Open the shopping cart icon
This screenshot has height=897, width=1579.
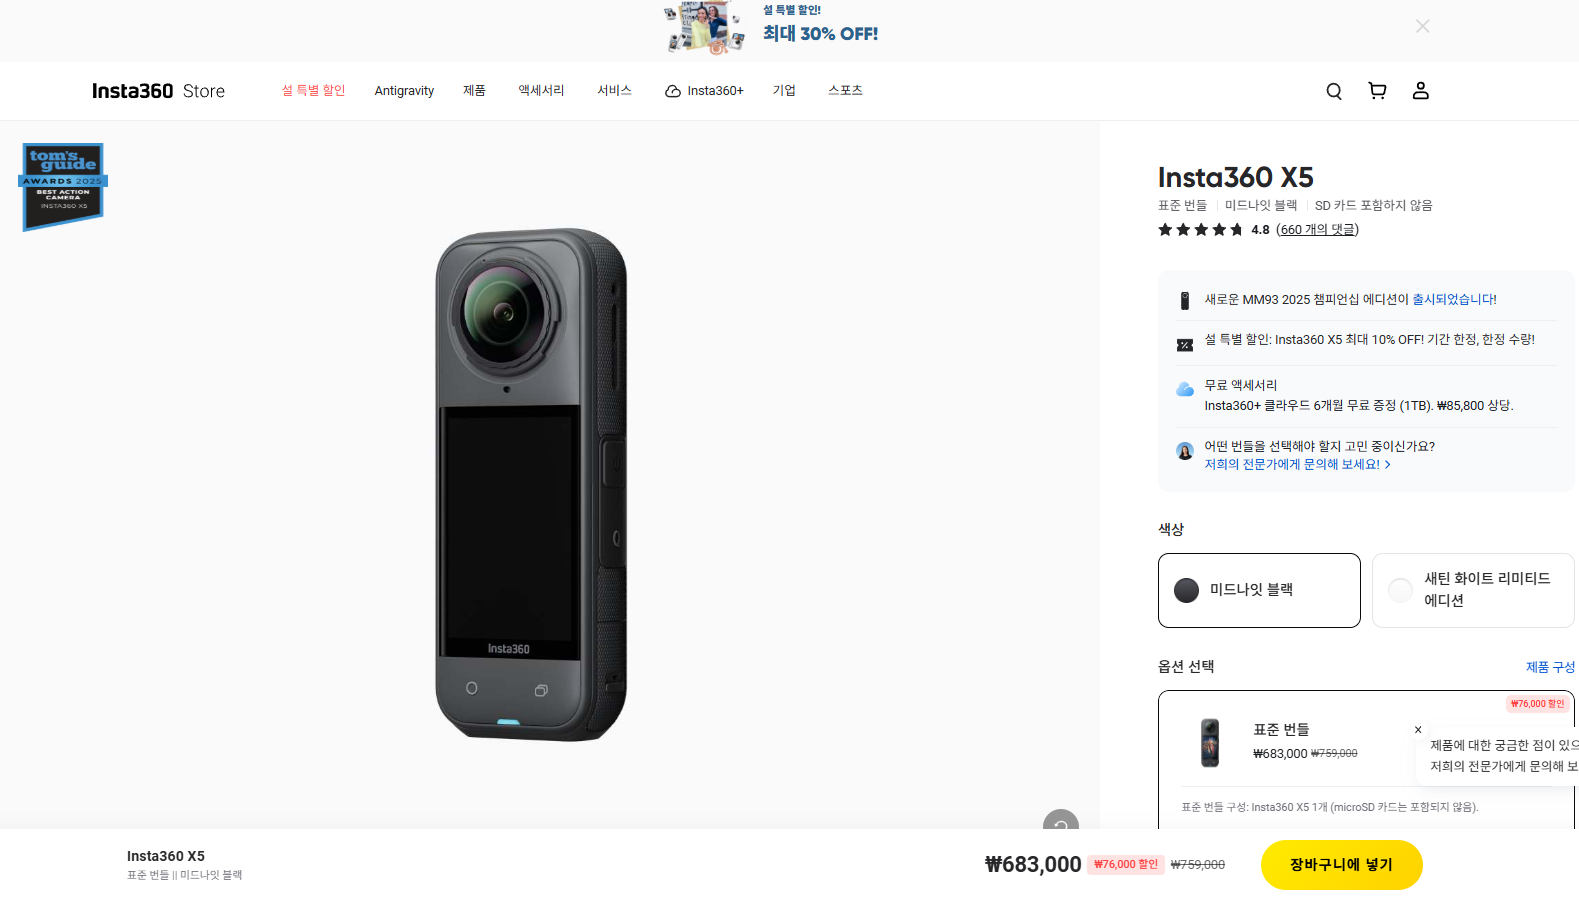tap(1377, 91)
